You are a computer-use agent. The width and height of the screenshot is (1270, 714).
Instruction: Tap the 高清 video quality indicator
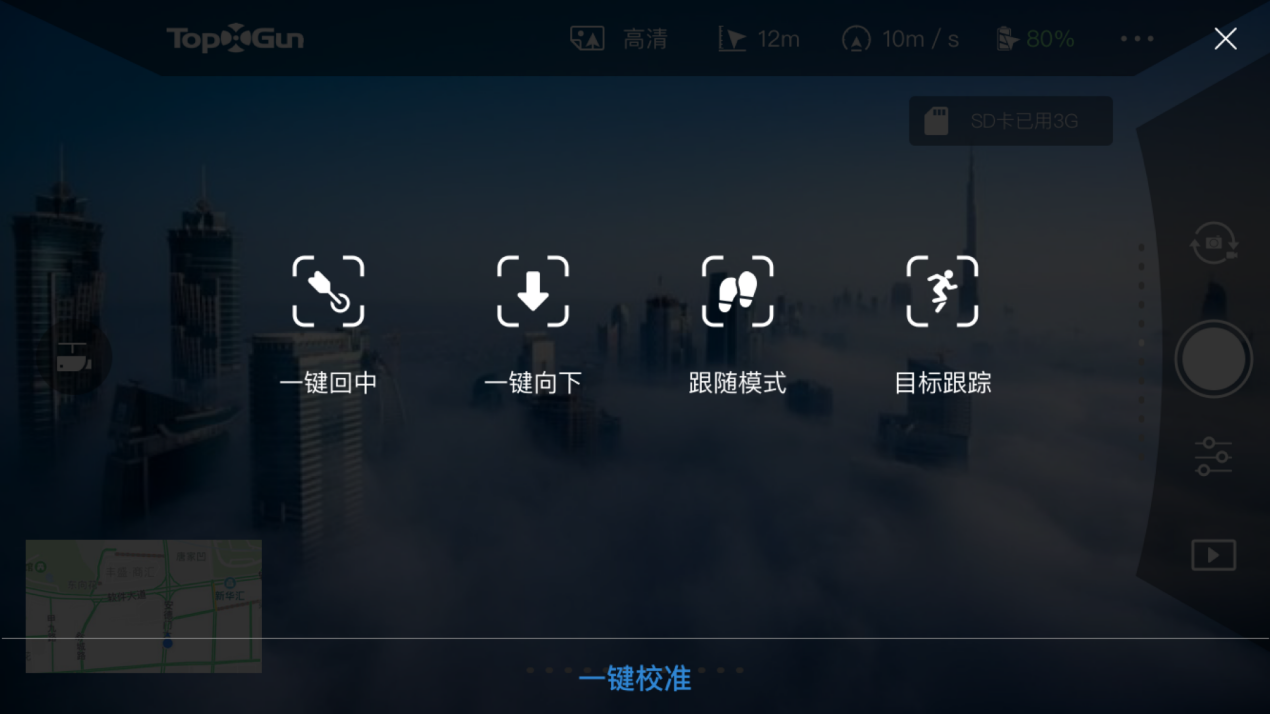pyautogui.click(x=618, y=39)
